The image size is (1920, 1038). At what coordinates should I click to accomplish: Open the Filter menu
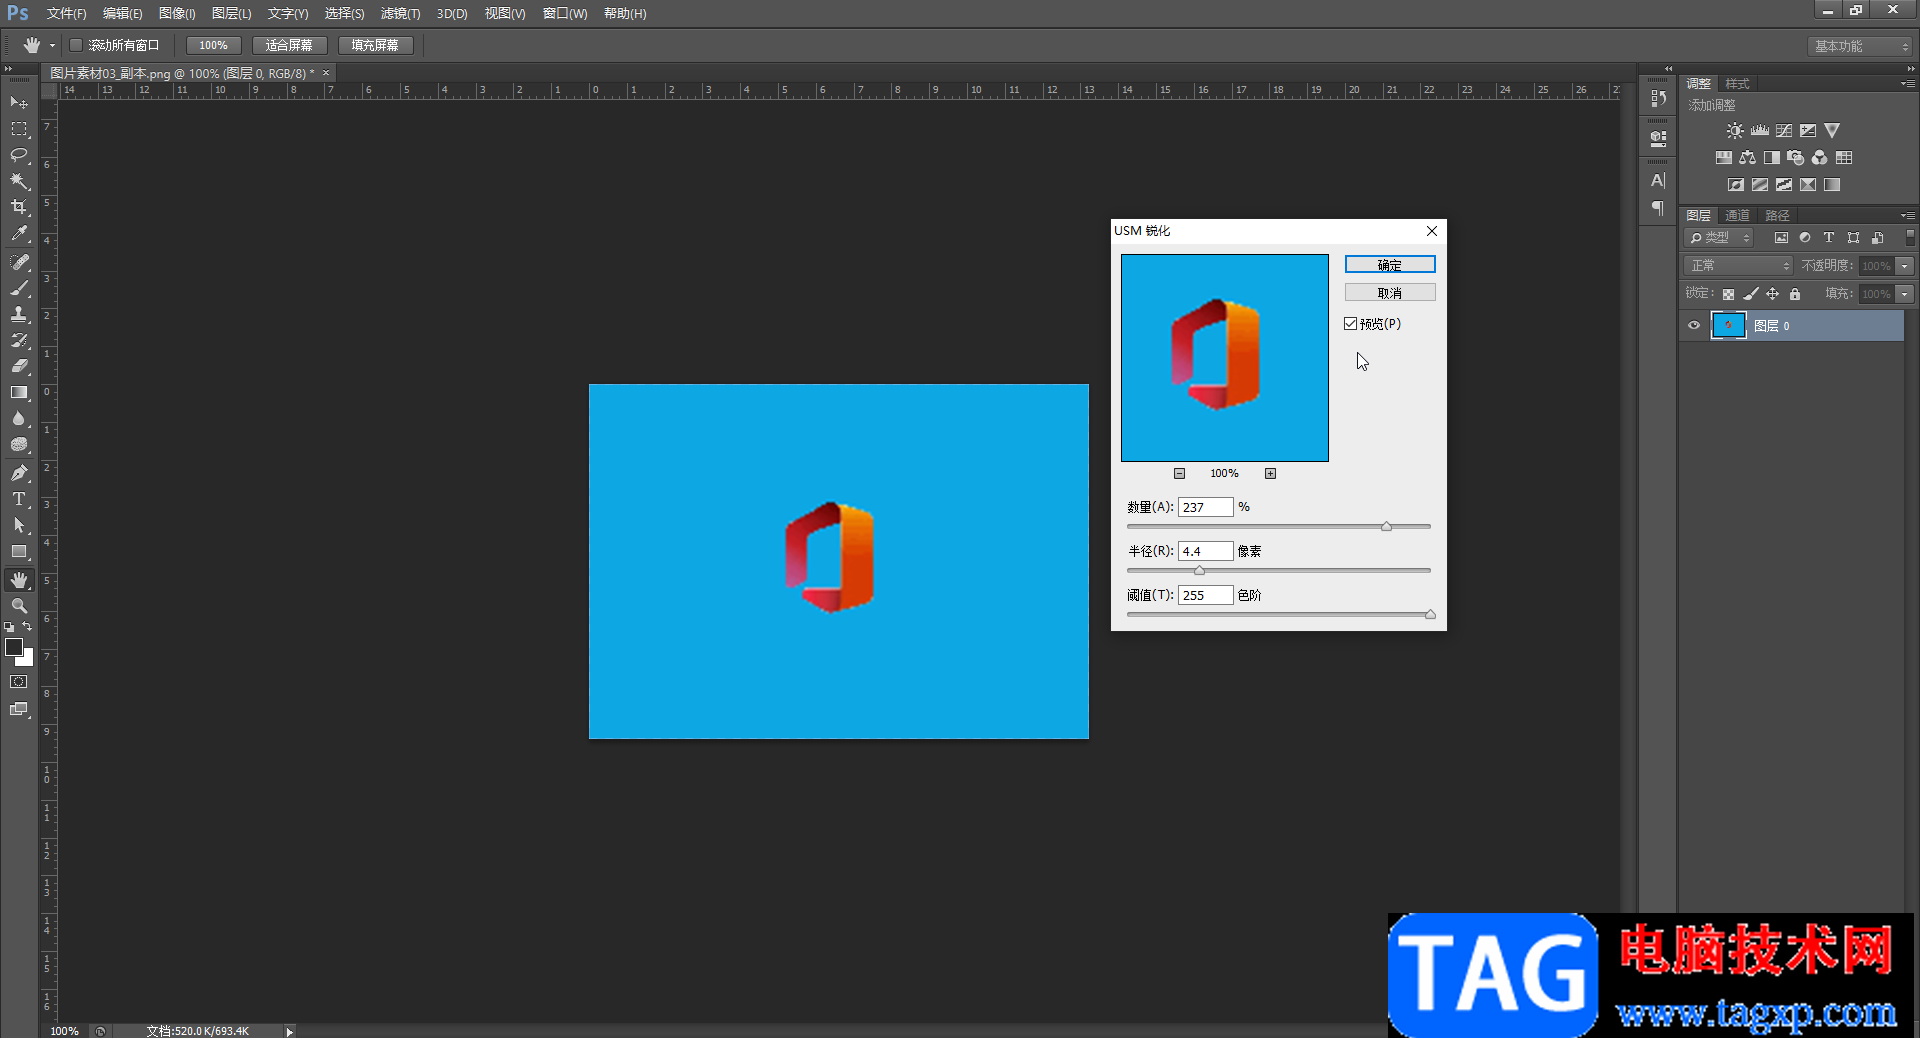(x=400, y=14)
